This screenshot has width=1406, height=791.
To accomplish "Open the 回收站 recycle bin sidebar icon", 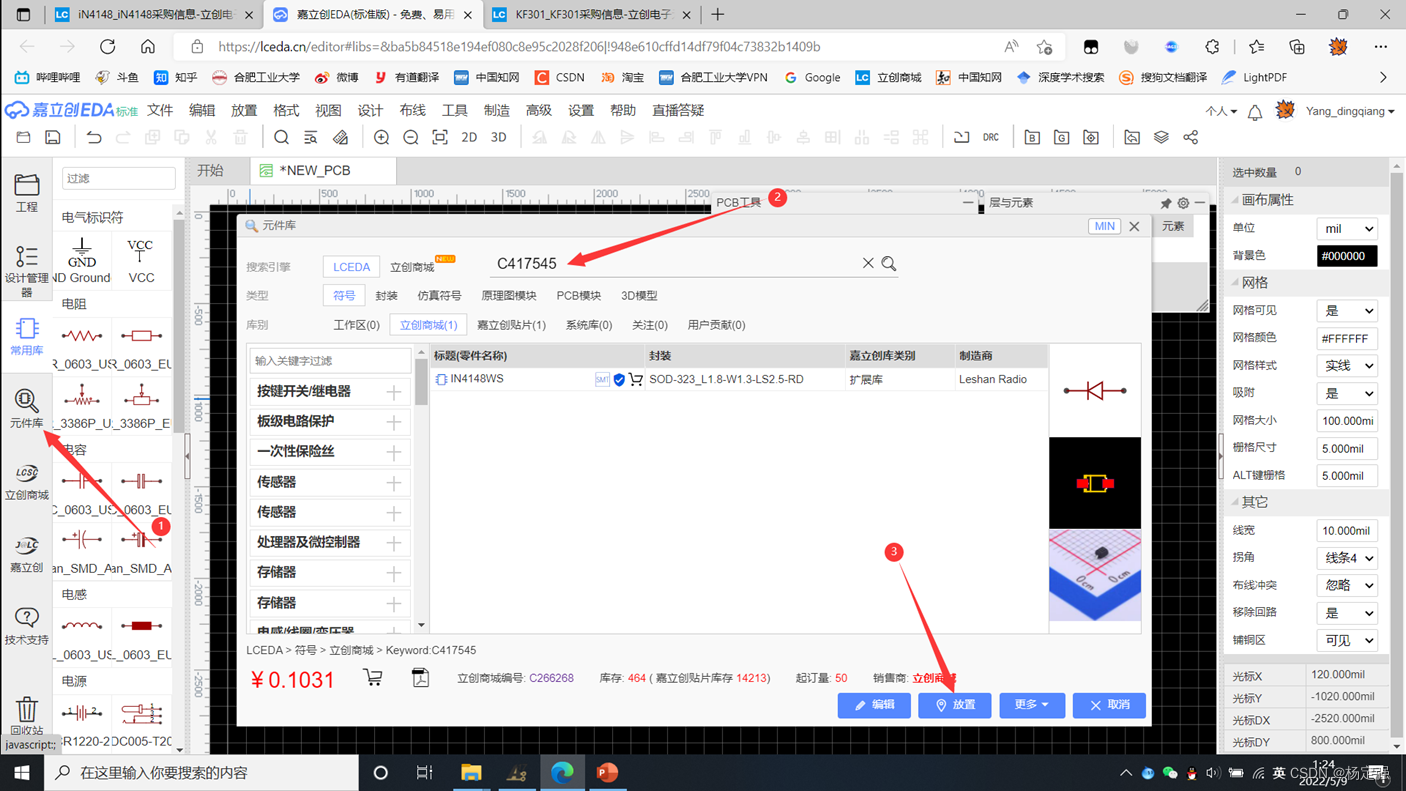I will point(27,716).
